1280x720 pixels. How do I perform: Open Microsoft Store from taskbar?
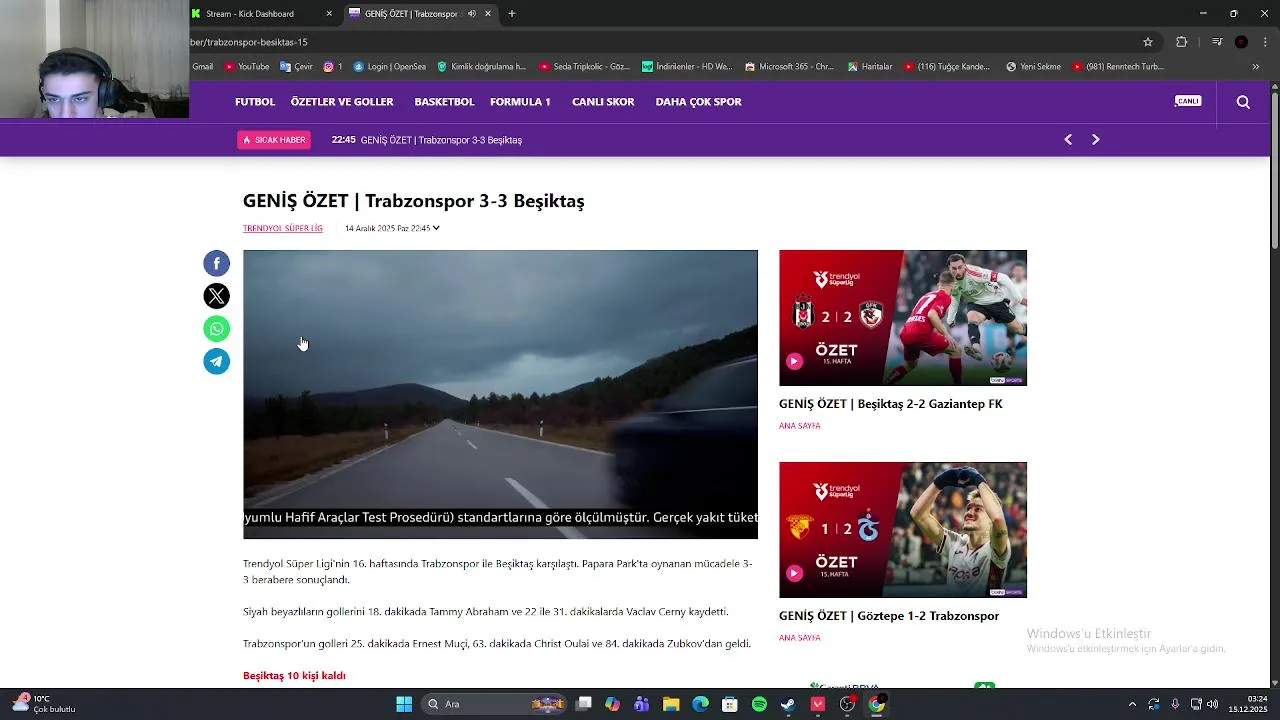point(730,704)
